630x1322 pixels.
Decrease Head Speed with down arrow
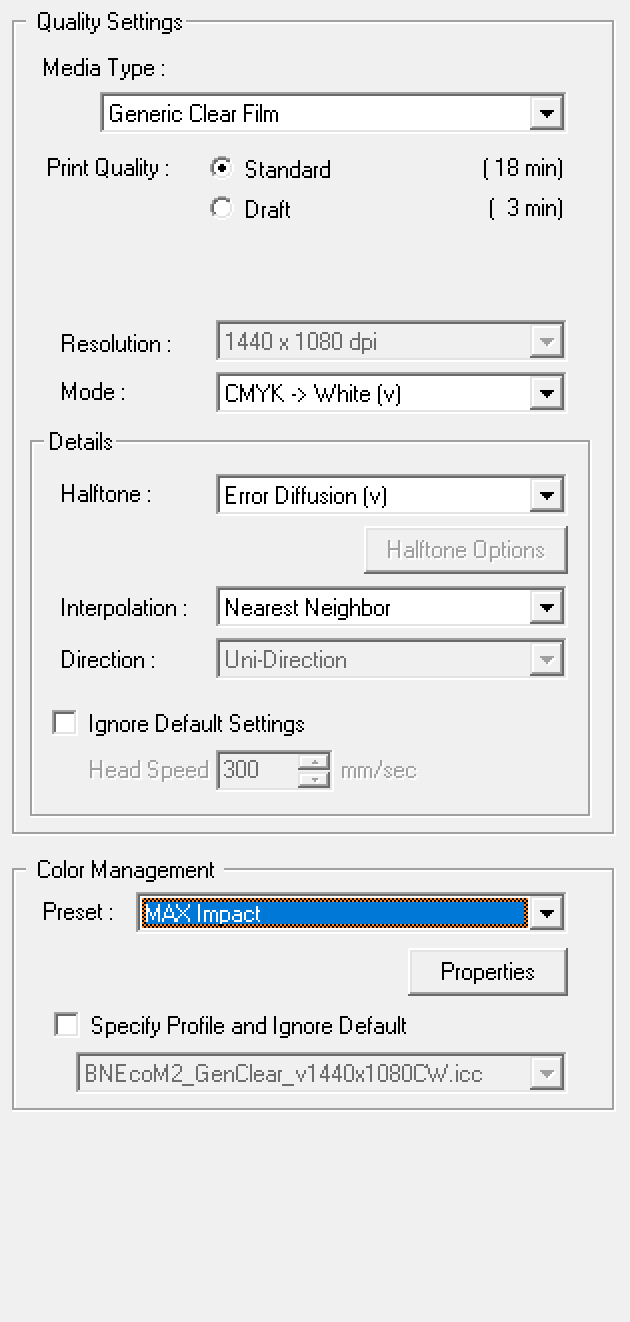pyautogui.click(x=314, y=778)
